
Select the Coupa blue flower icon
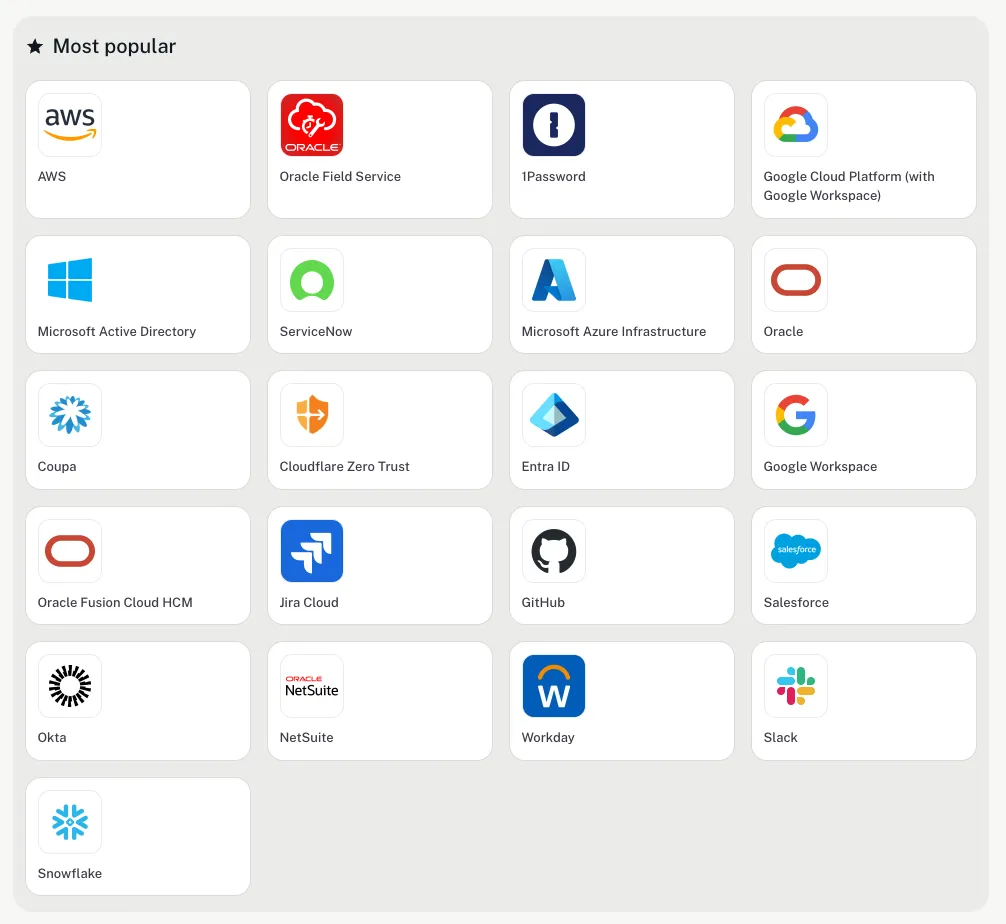(x=70, y=415)
